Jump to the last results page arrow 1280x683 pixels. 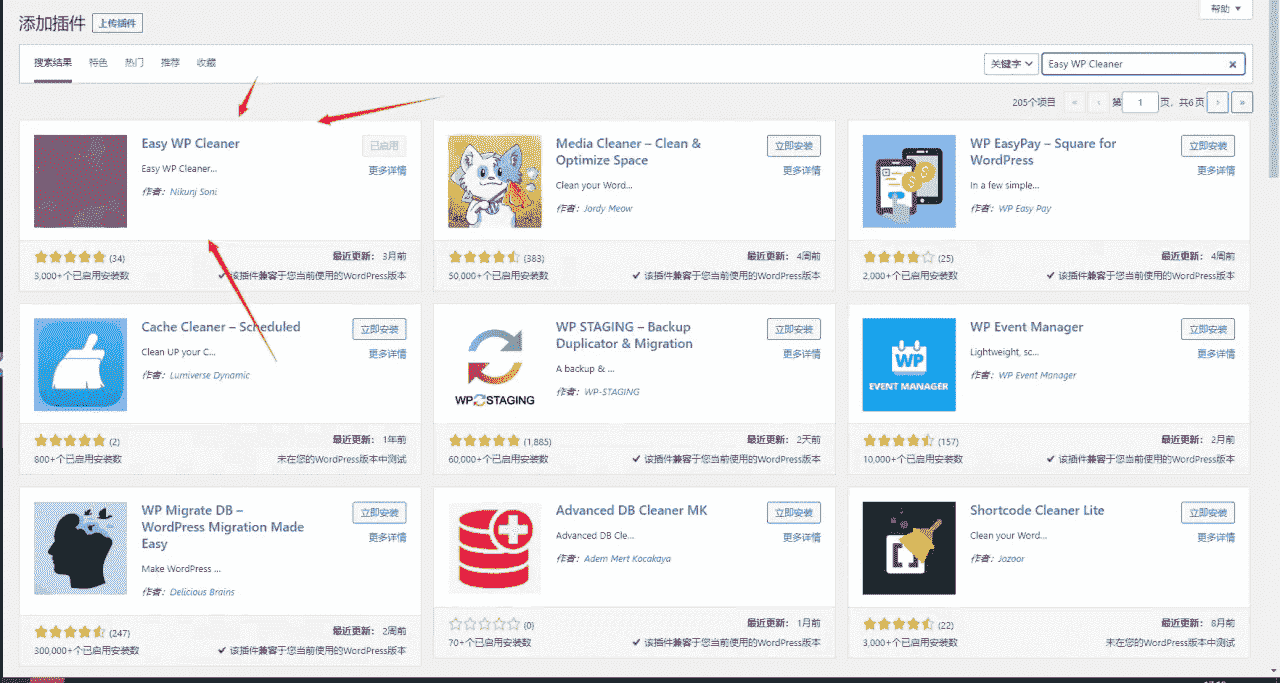[1242, 102]
